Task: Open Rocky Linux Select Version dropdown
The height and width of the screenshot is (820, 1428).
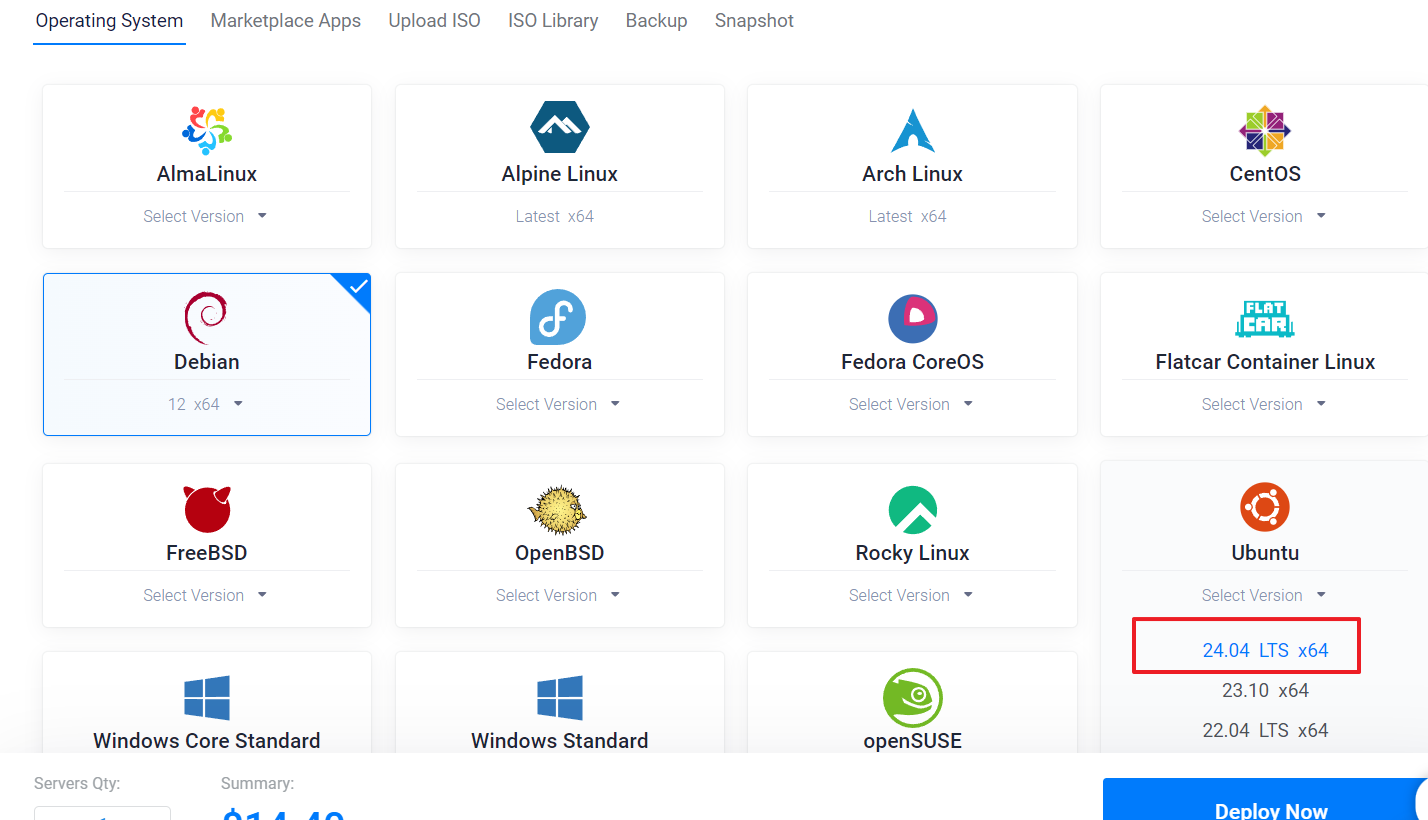Action: (912, 595)
